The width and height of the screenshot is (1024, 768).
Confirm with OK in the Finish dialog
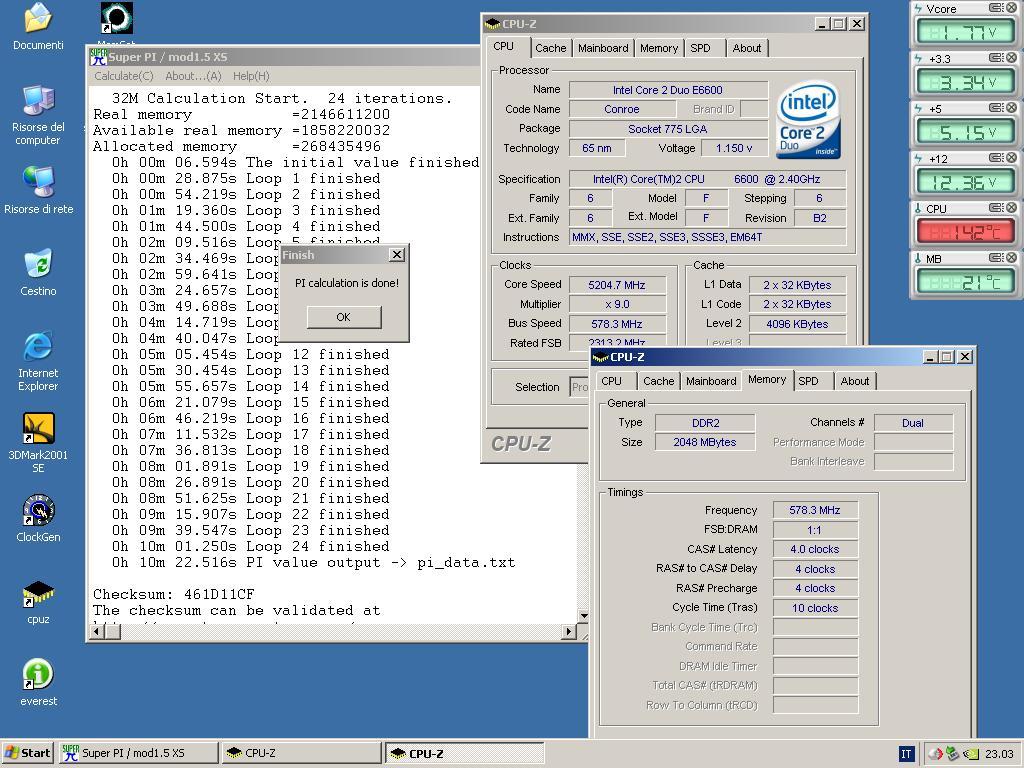[x=344, y=317]
